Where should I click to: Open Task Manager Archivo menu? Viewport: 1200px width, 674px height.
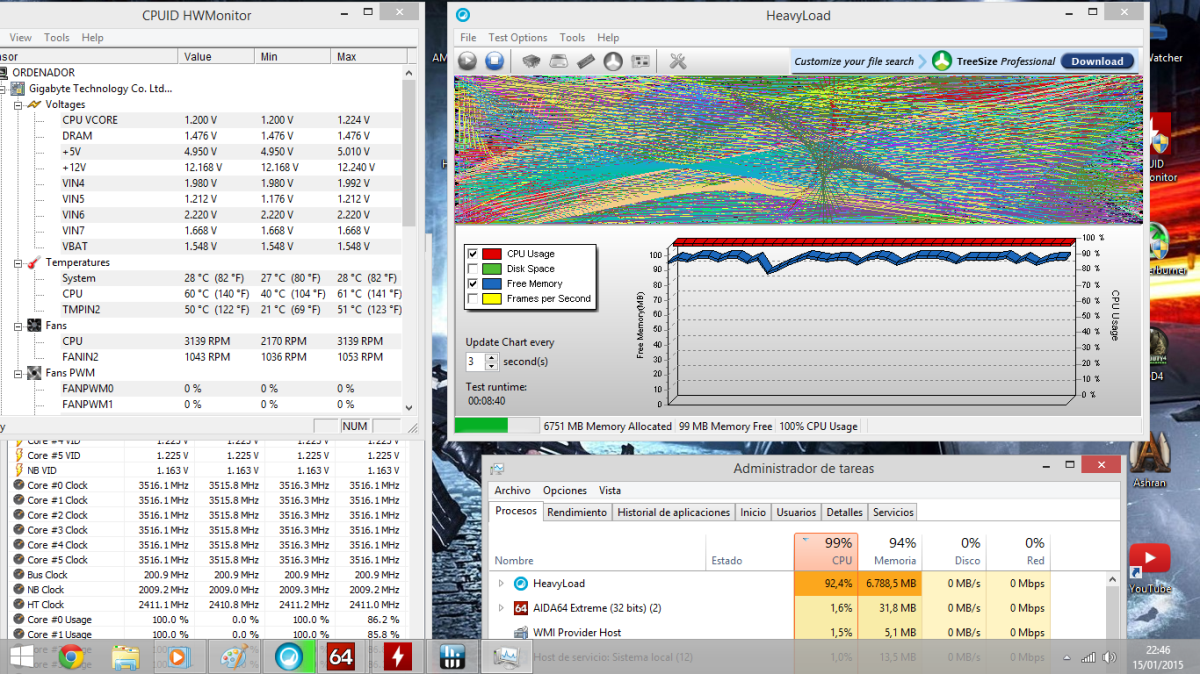[x=512, y=490]
